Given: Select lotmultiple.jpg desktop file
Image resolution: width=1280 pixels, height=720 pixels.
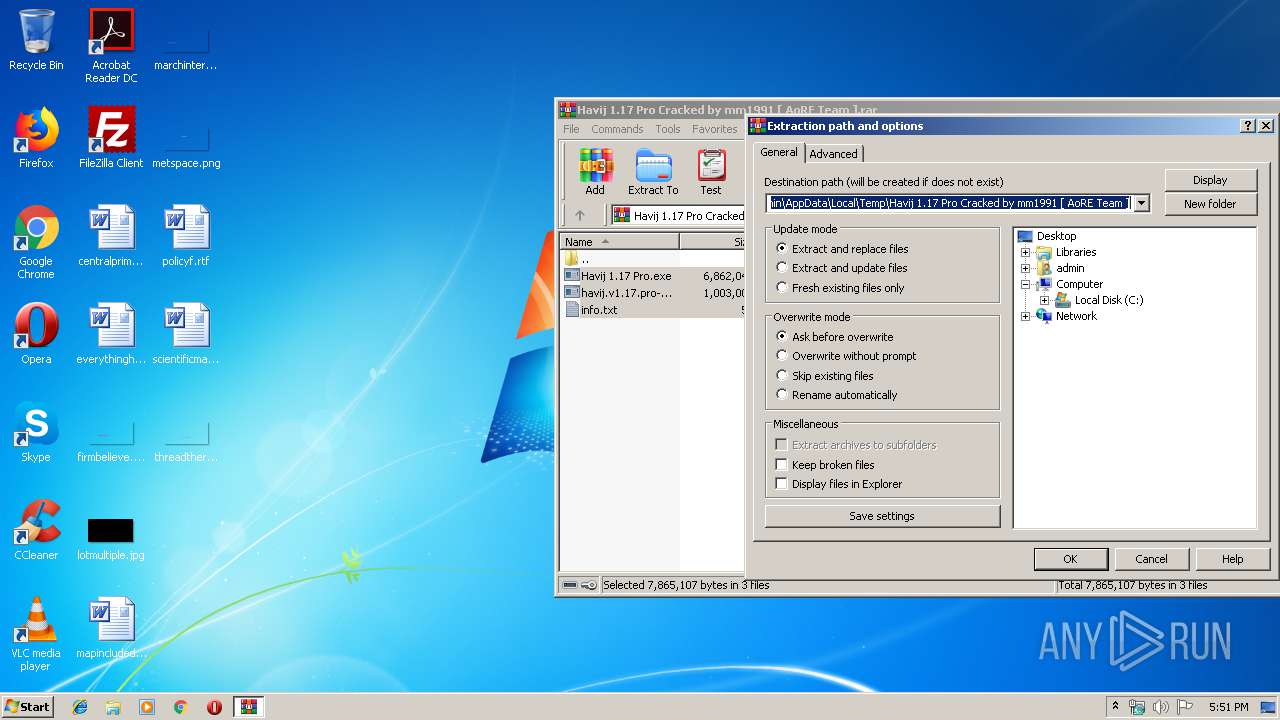Looking at the screenshot, I should coord(111,538).
